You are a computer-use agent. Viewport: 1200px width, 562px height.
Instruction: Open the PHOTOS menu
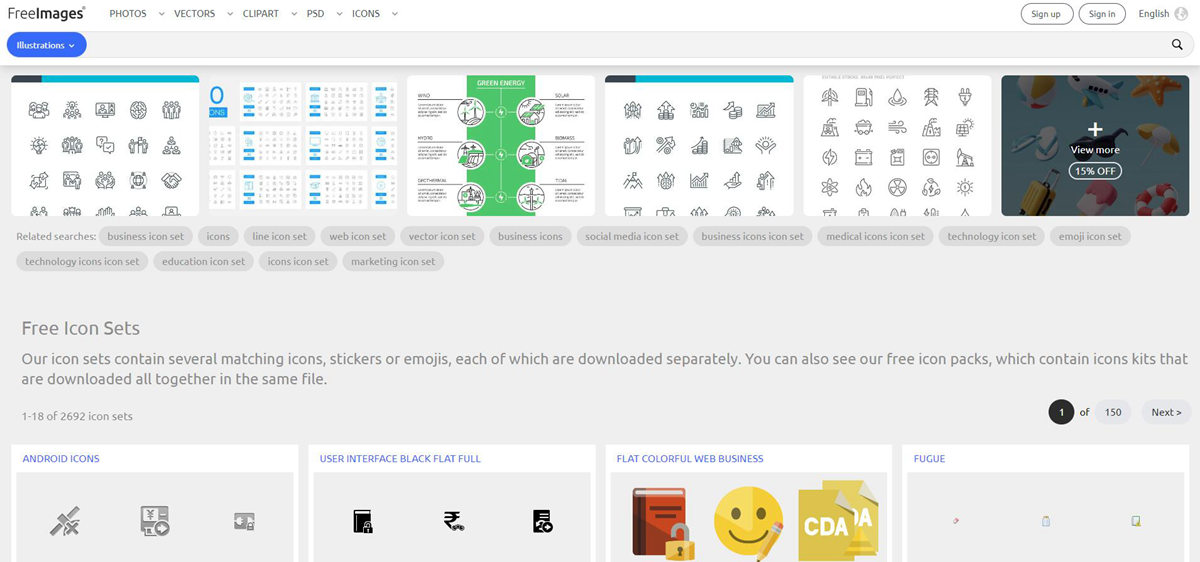click(x=128, y=14)
